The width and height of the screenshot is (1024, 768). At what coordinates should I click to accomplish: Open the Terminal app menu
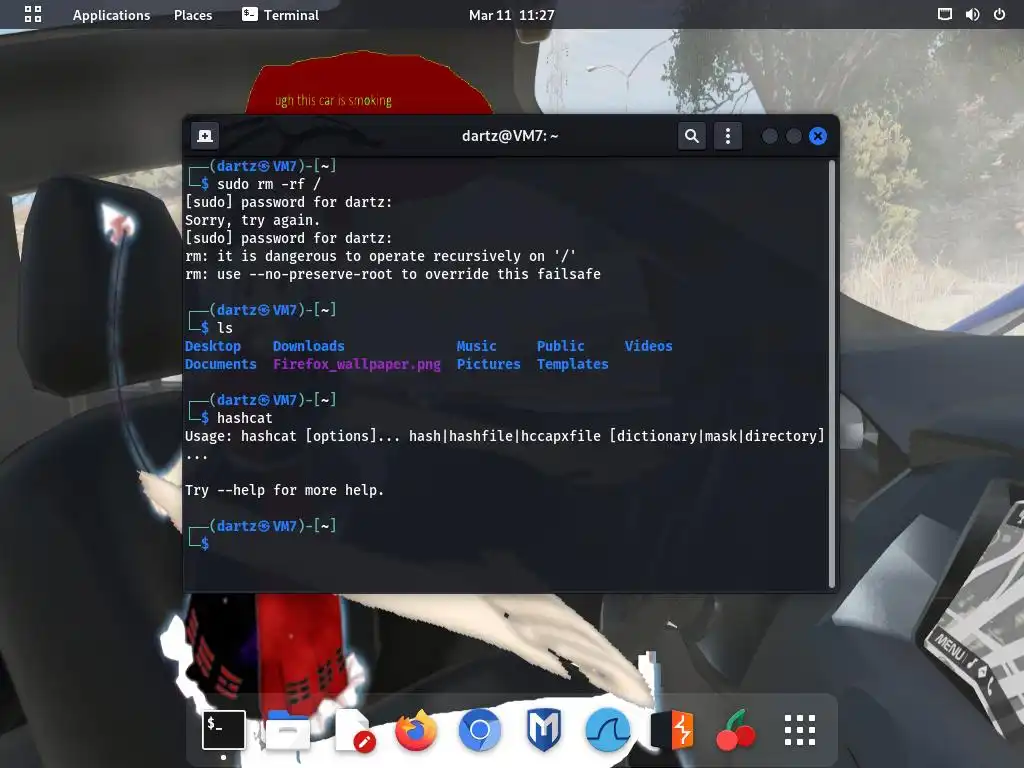point(280,15)
